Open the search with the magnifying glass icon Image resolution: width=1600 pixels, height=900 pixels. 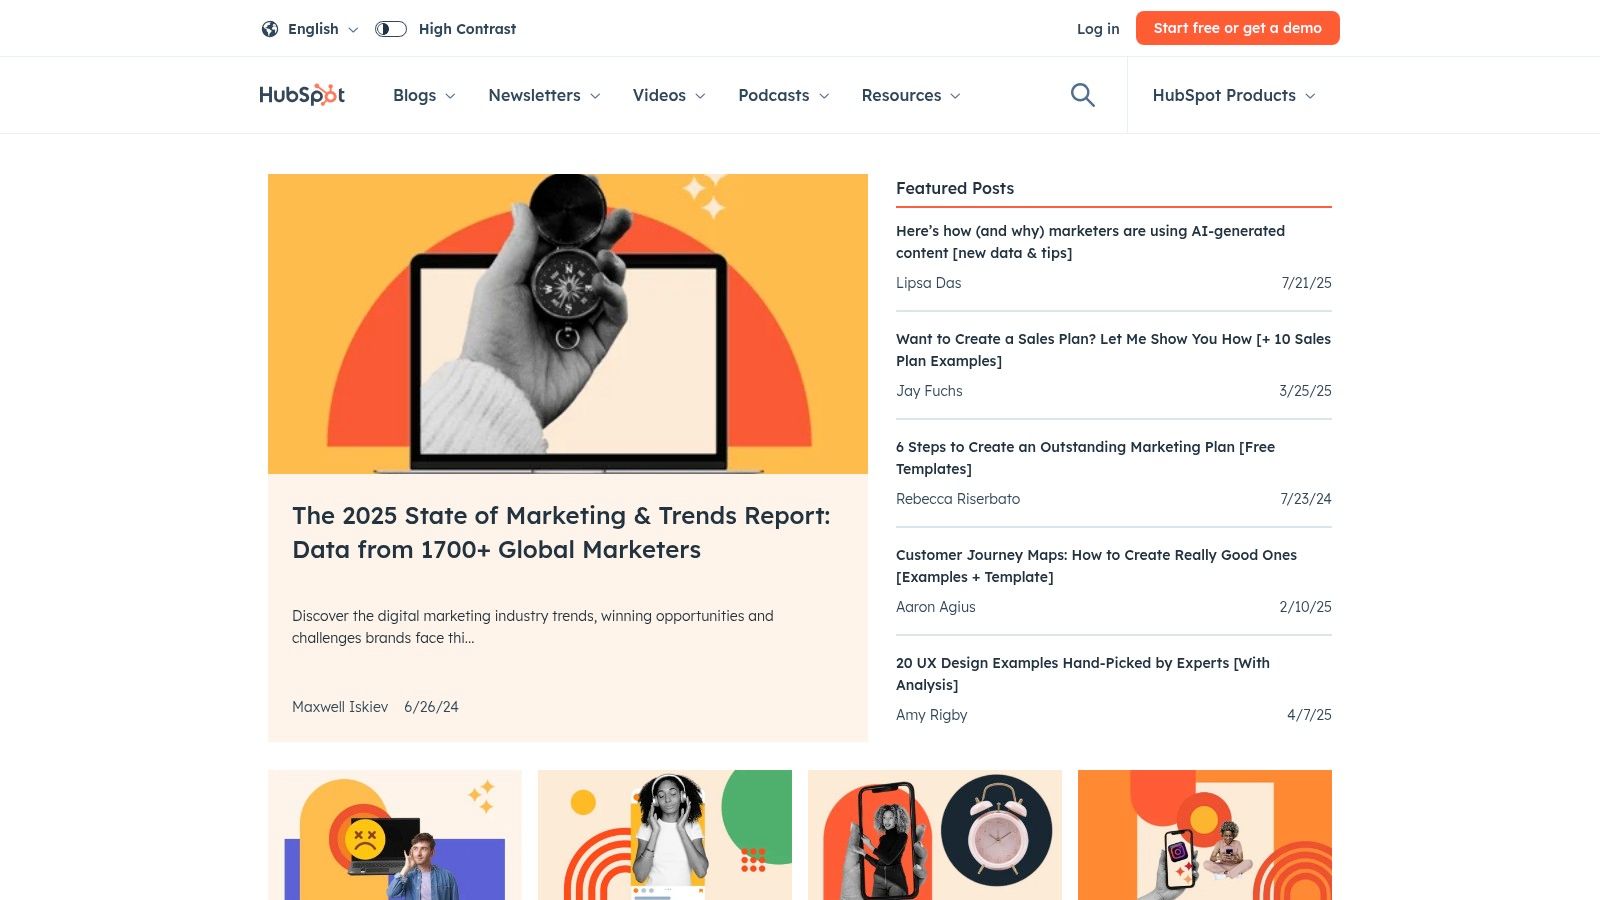pos(1082,94)
